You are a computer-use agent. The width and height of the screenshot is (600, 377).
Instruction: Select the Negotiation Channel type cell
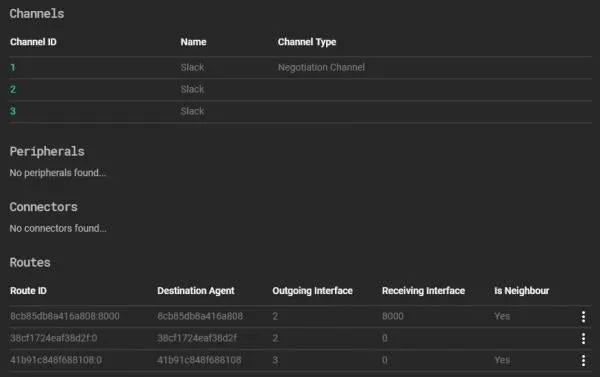(321, 67)
